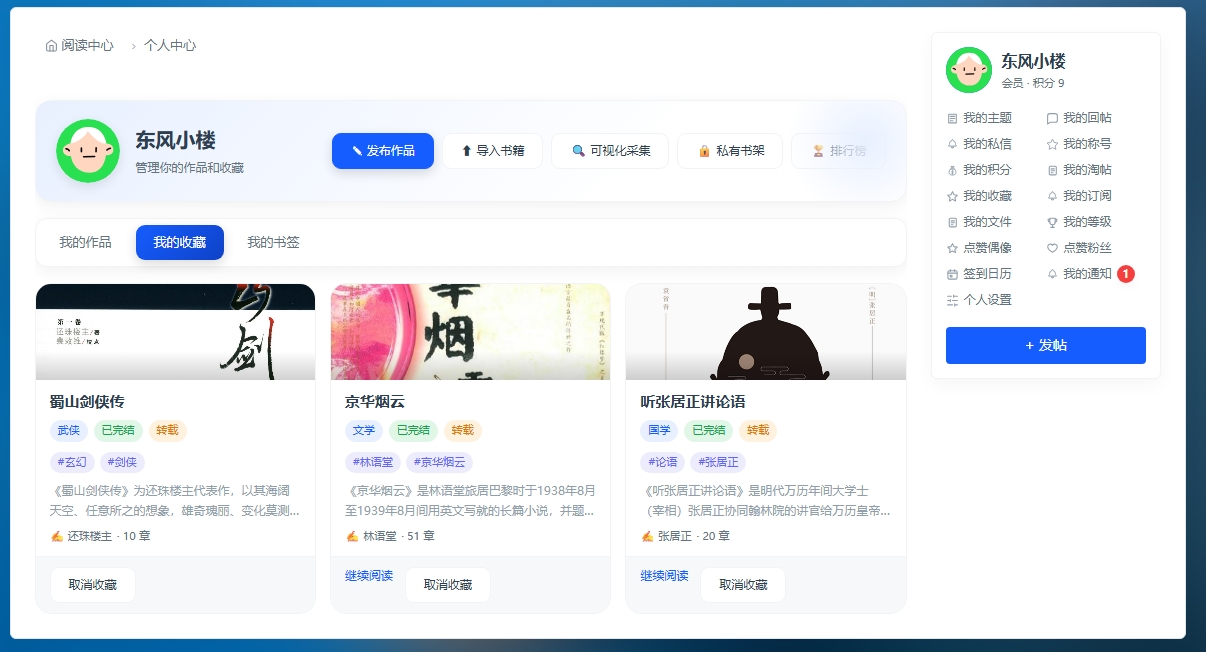Select the 我的收藏 tab
The image size is (1206, 652).
click(x=180, y=242)
